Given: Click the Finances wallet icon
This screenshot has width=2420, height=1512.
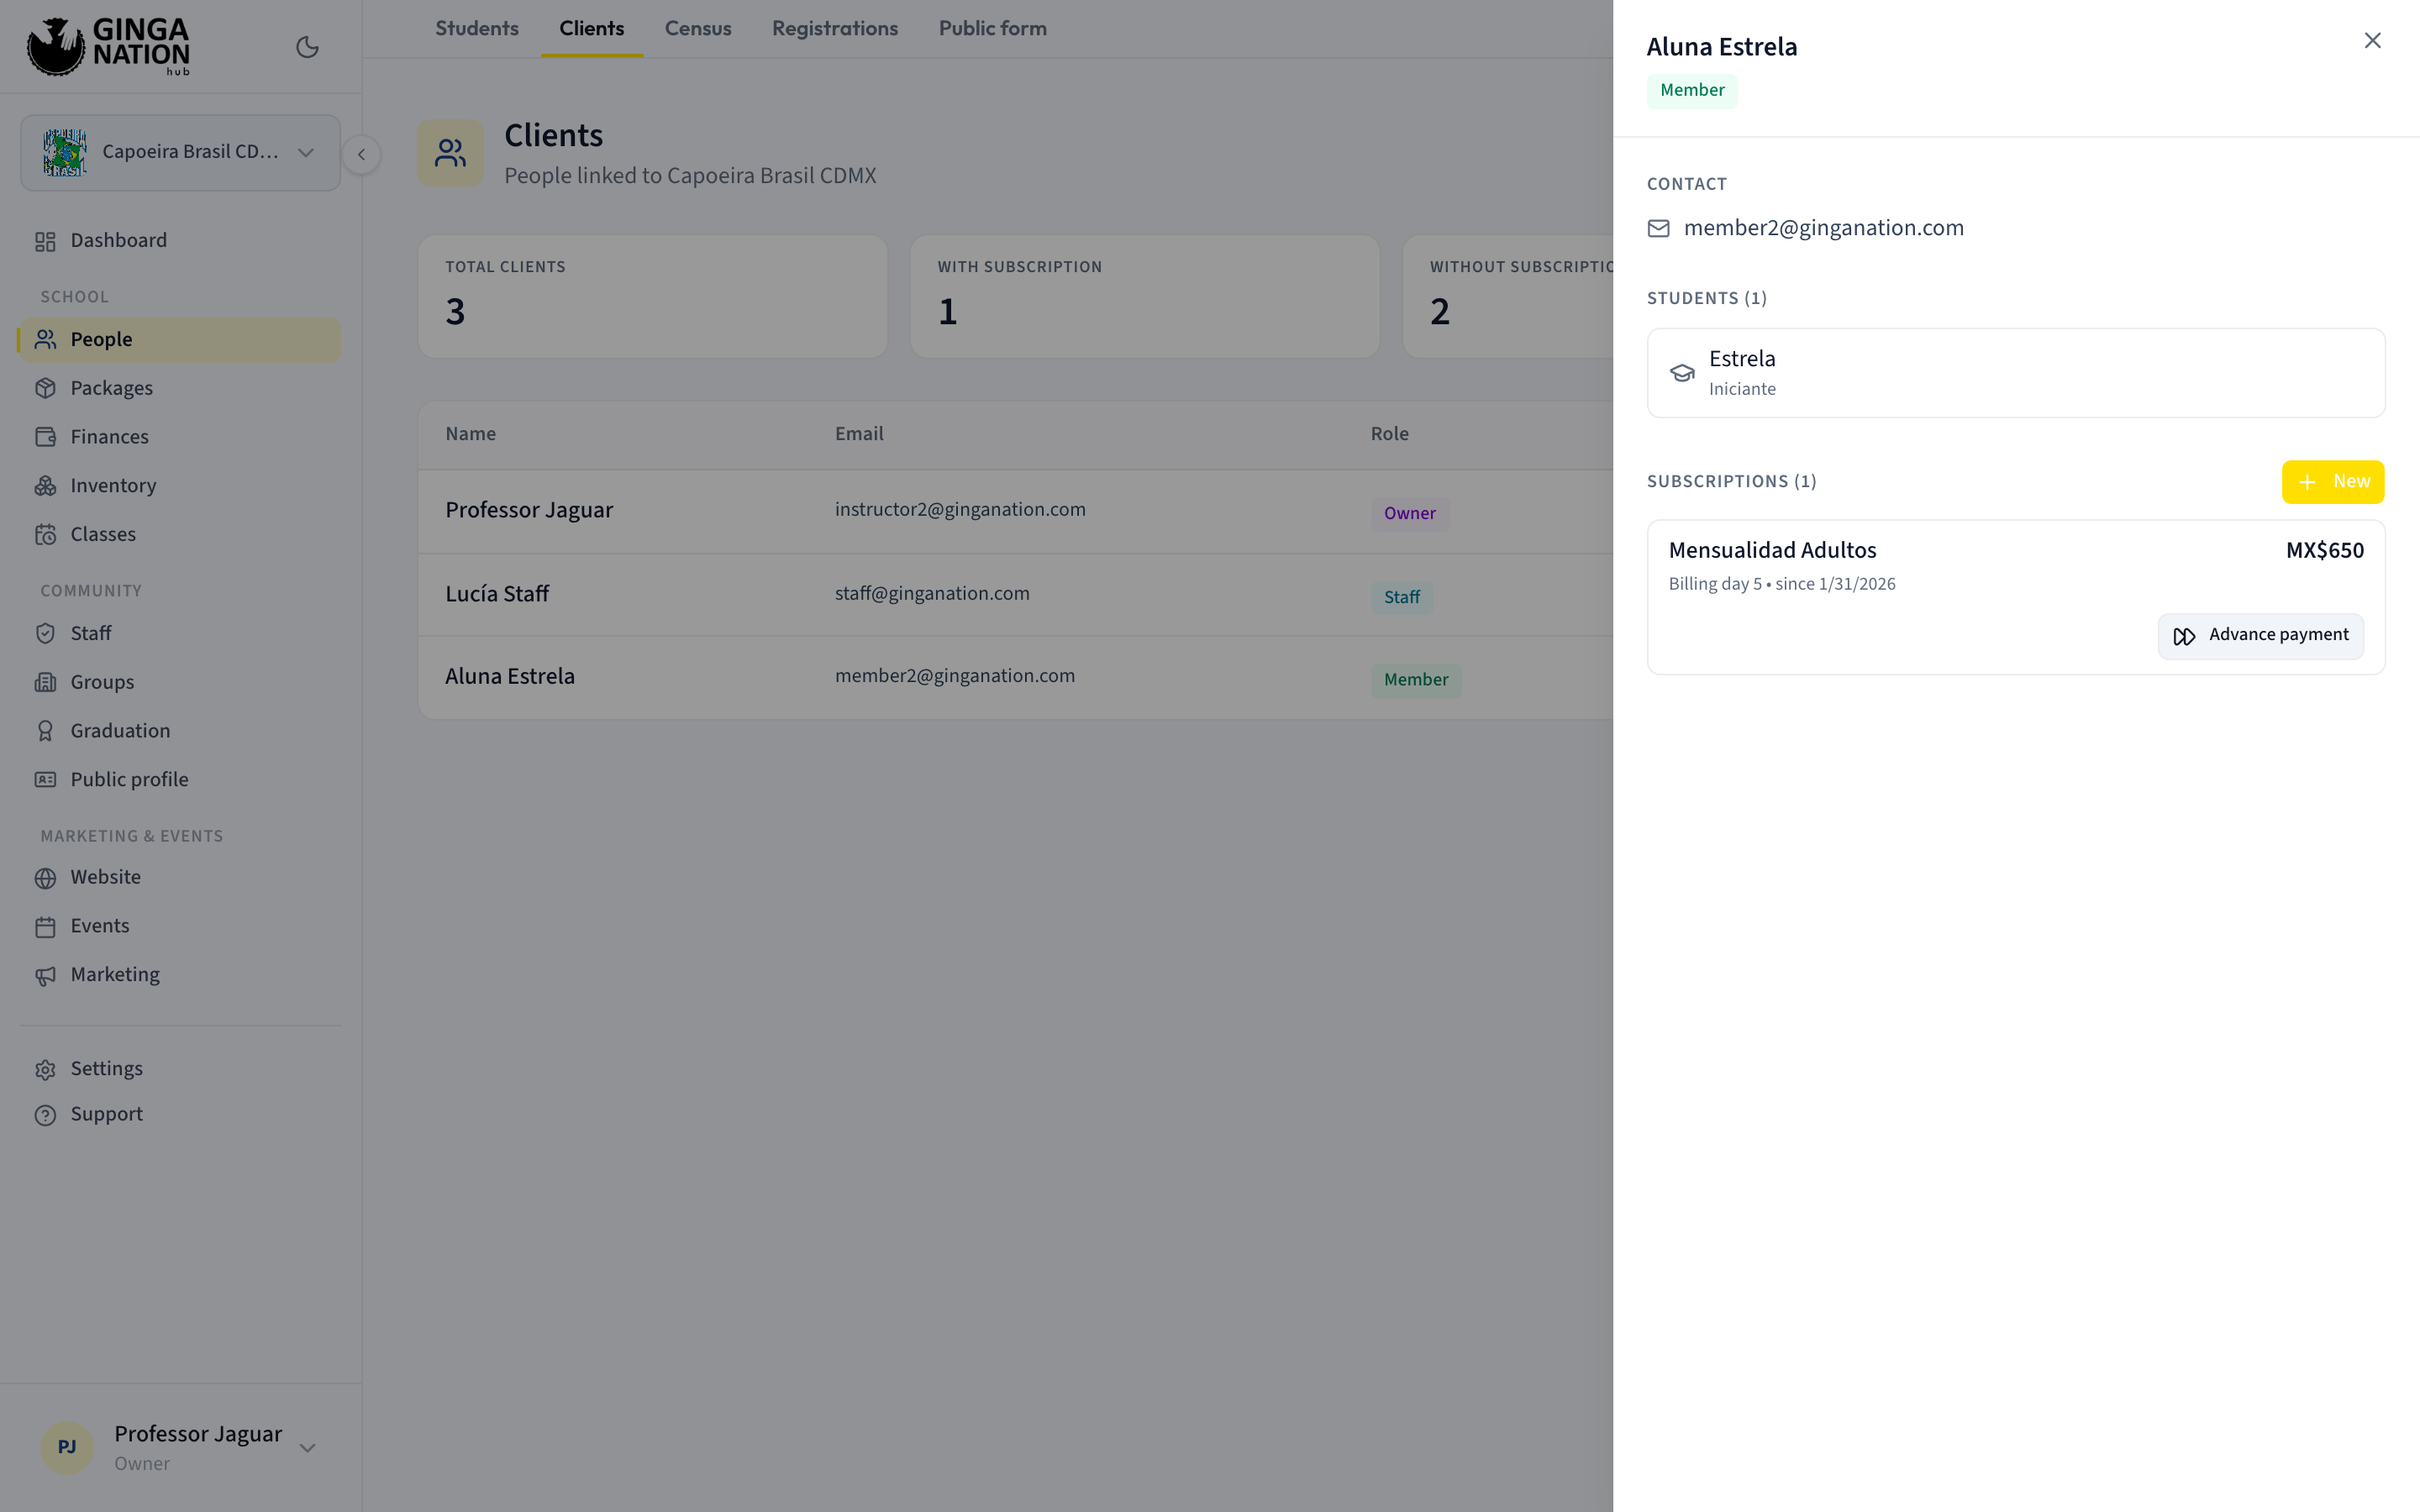Looking at the screenshot, I should (45, 437).
